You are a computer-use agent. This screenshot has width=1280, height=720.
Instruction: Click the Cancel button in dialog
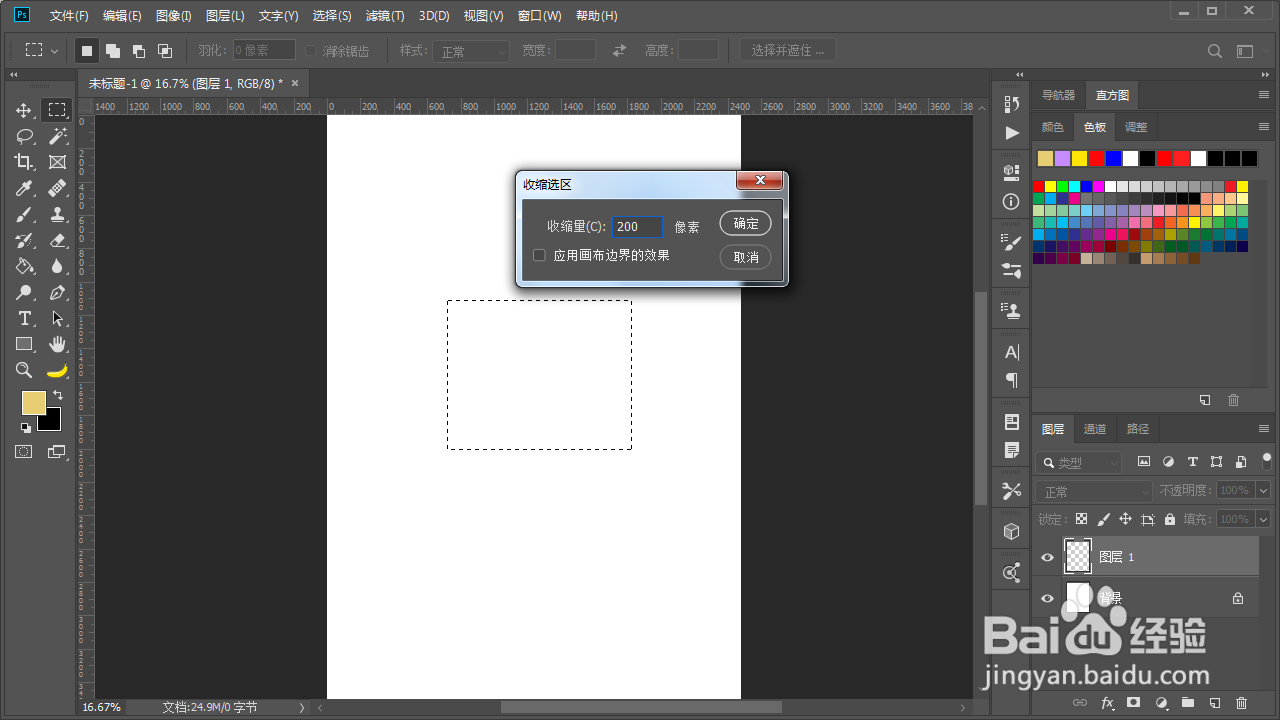tap(746, 257)
